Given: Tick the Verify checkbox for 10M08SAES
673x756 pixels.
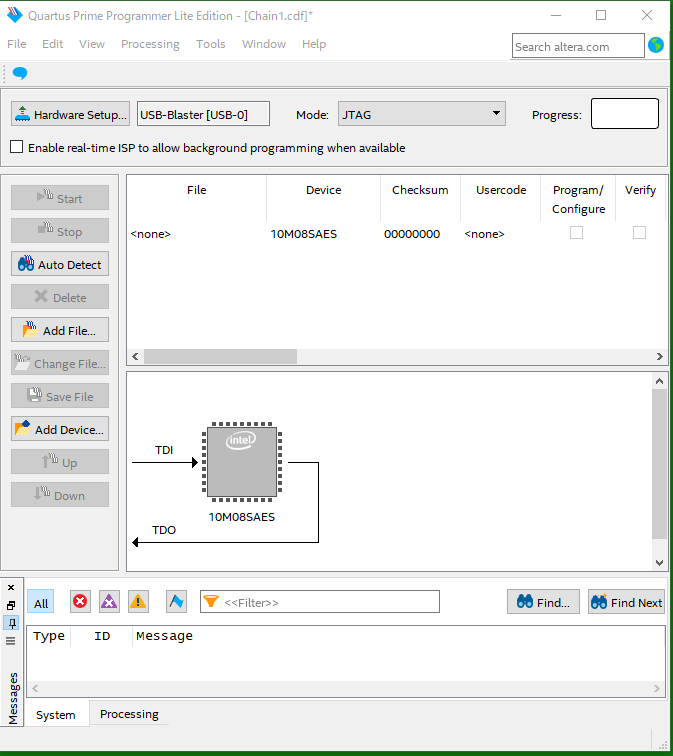Looking at the screenshot, I should pos(639,233).
